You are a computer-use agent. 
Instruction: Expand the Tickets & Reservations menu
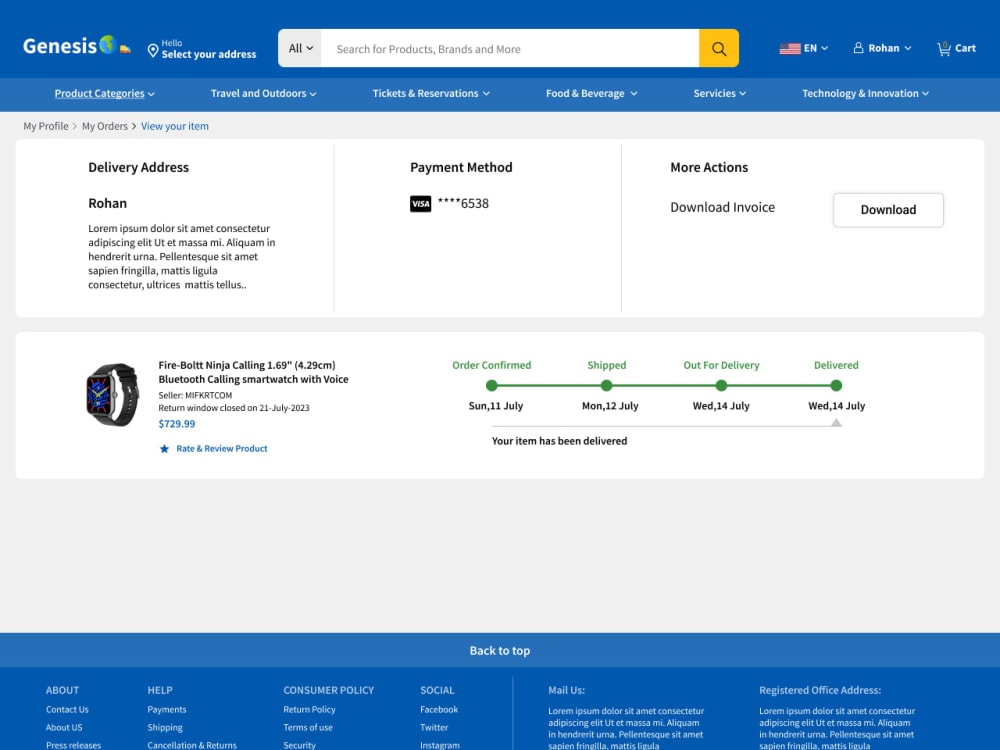coord(431,94)
